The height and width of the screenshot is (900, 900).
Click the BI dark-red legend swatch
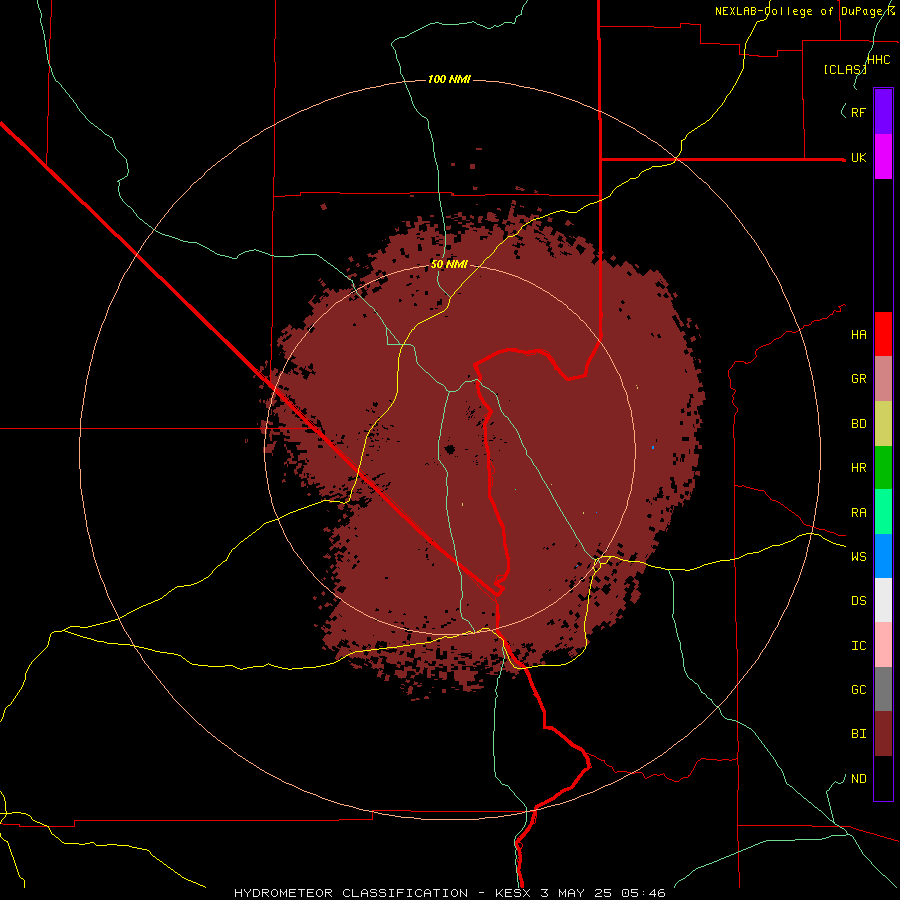pyautogui.click(x=883, y=734)
